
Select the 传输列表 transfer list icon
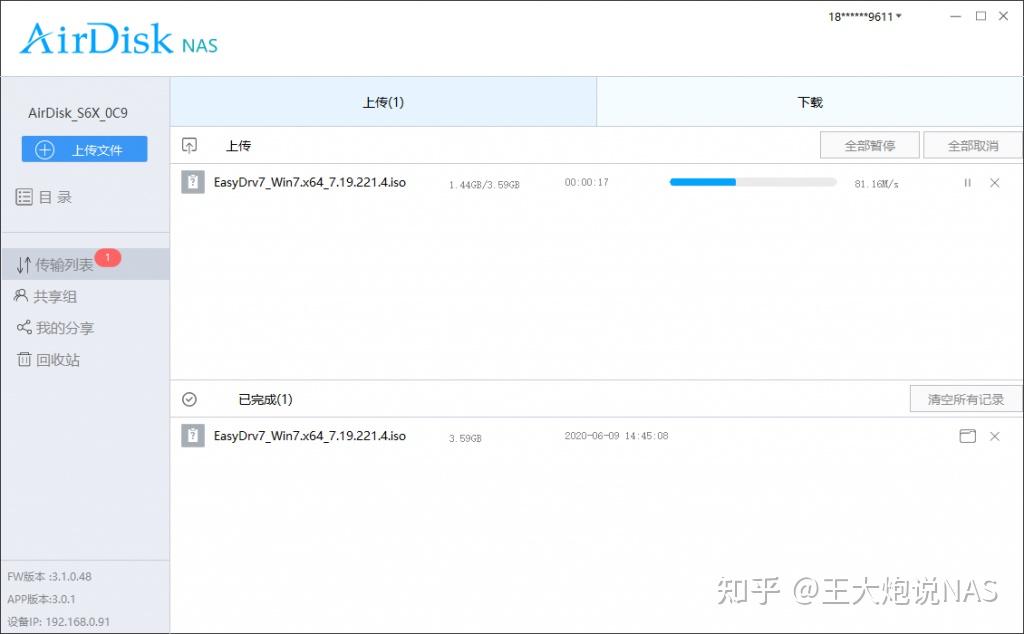coord(25,265)
